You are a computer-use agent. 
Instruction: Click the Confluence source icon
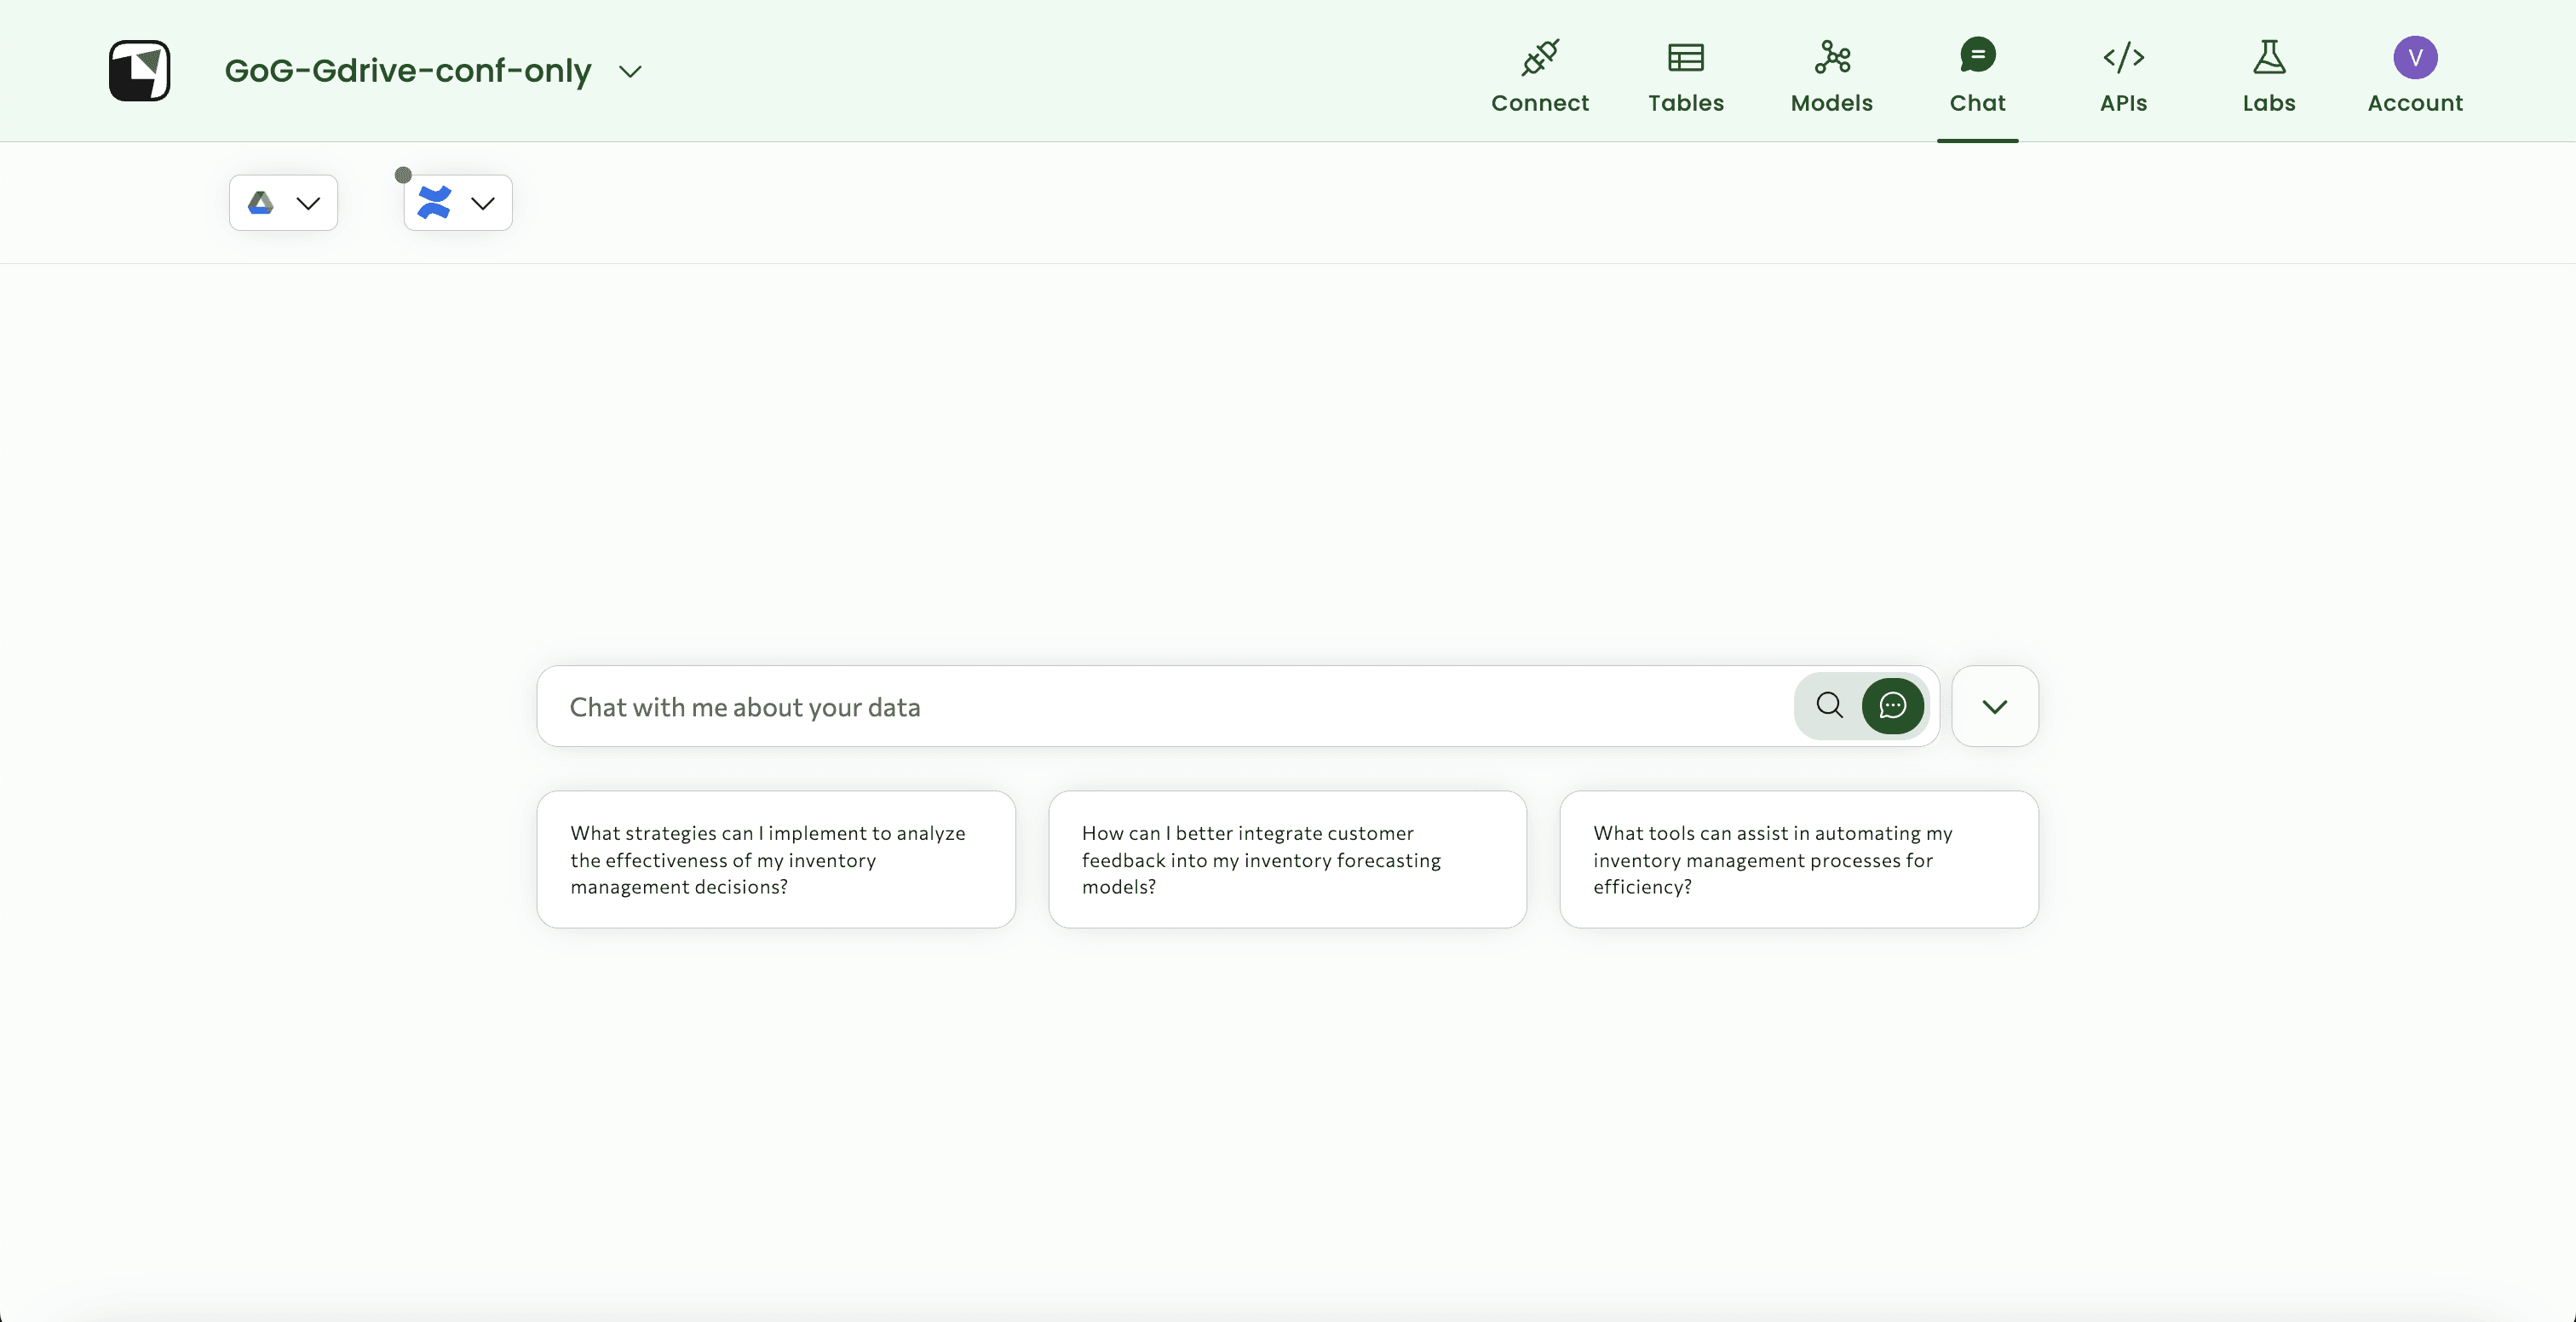pyautogui.click(x=435, y=203)
